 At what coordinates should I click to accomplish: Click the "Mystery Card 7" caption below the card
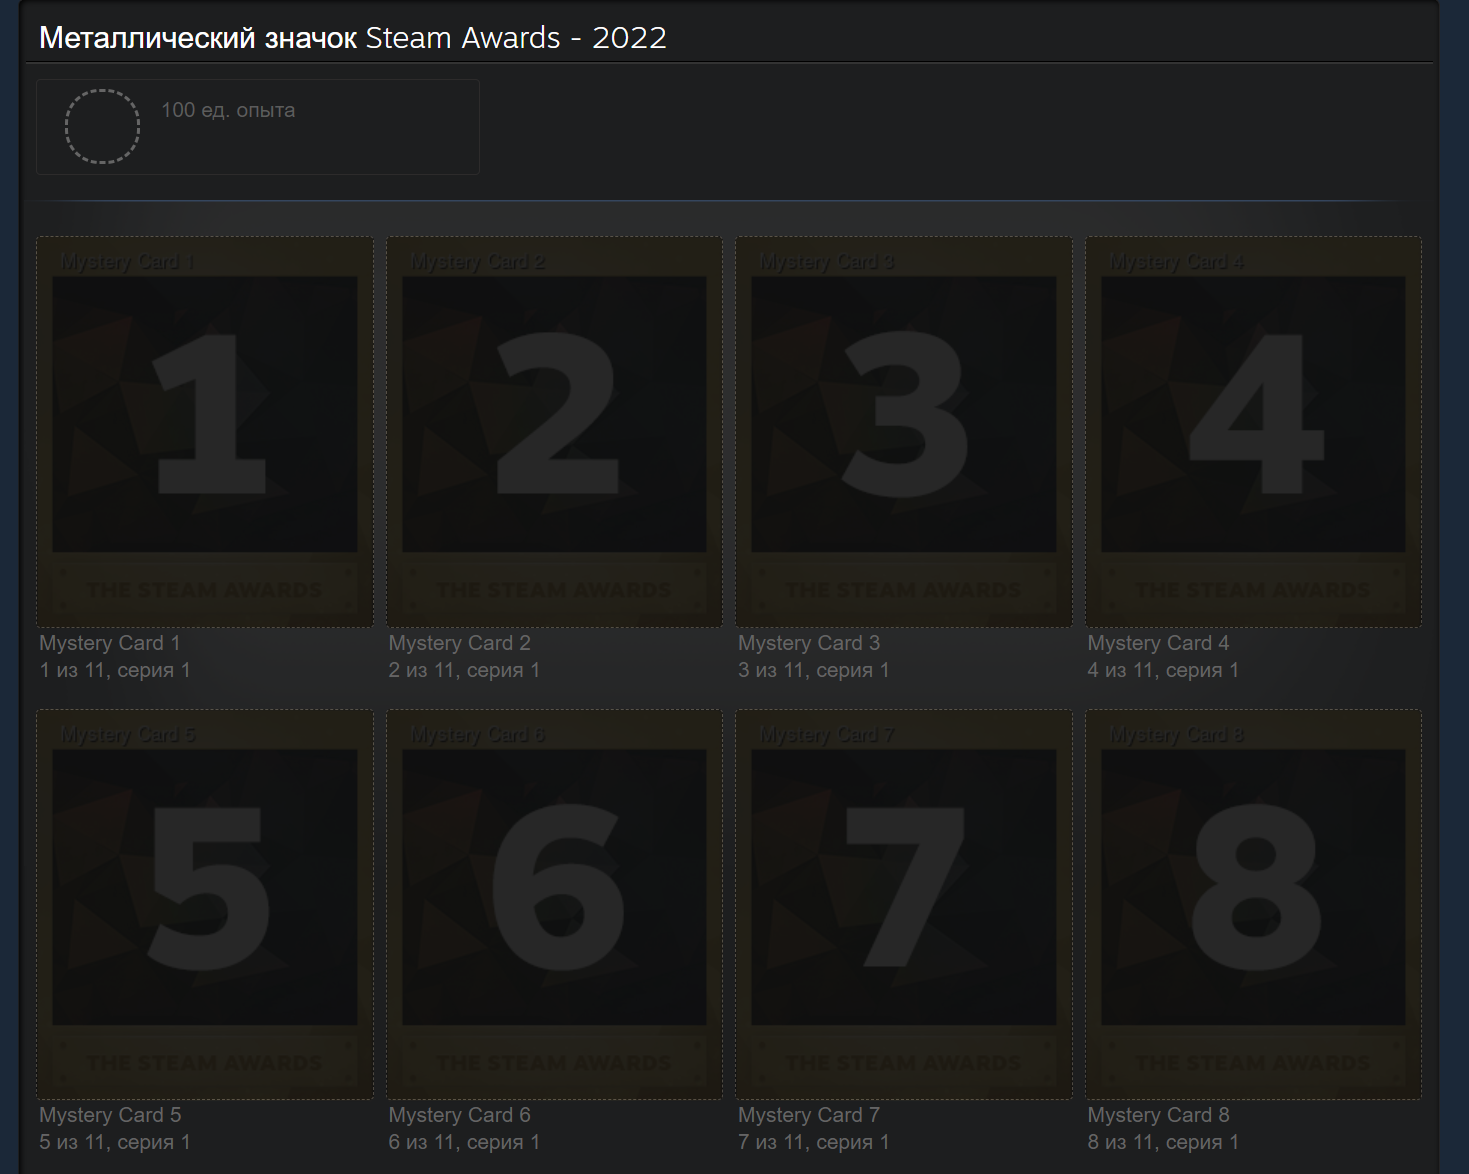[809, 1115]
